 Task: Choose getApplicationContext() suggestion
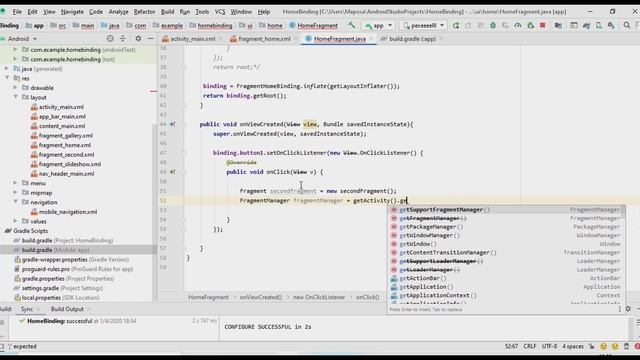[x=505, y=295]
